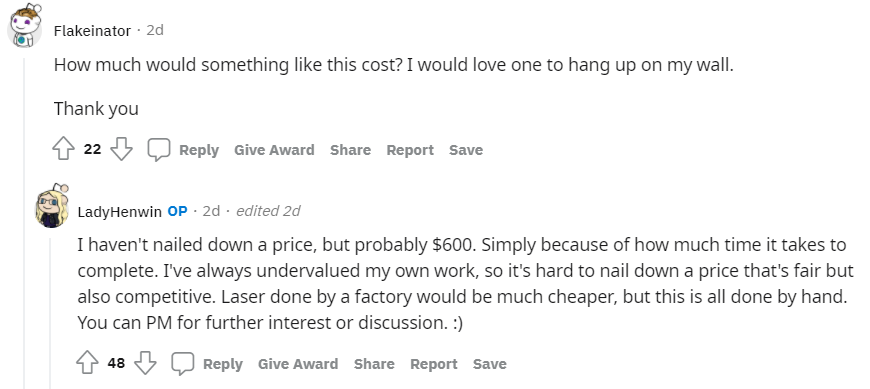870x389 pixels.
Task: Report LadyHenwin's reply
Action: click(434, 364)
